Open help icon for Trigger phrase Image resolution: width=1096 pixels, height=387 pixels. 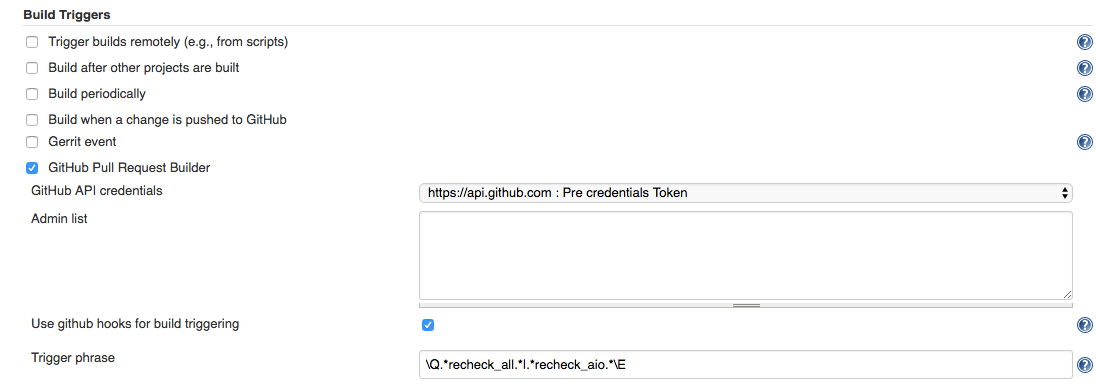point(1084,364)
